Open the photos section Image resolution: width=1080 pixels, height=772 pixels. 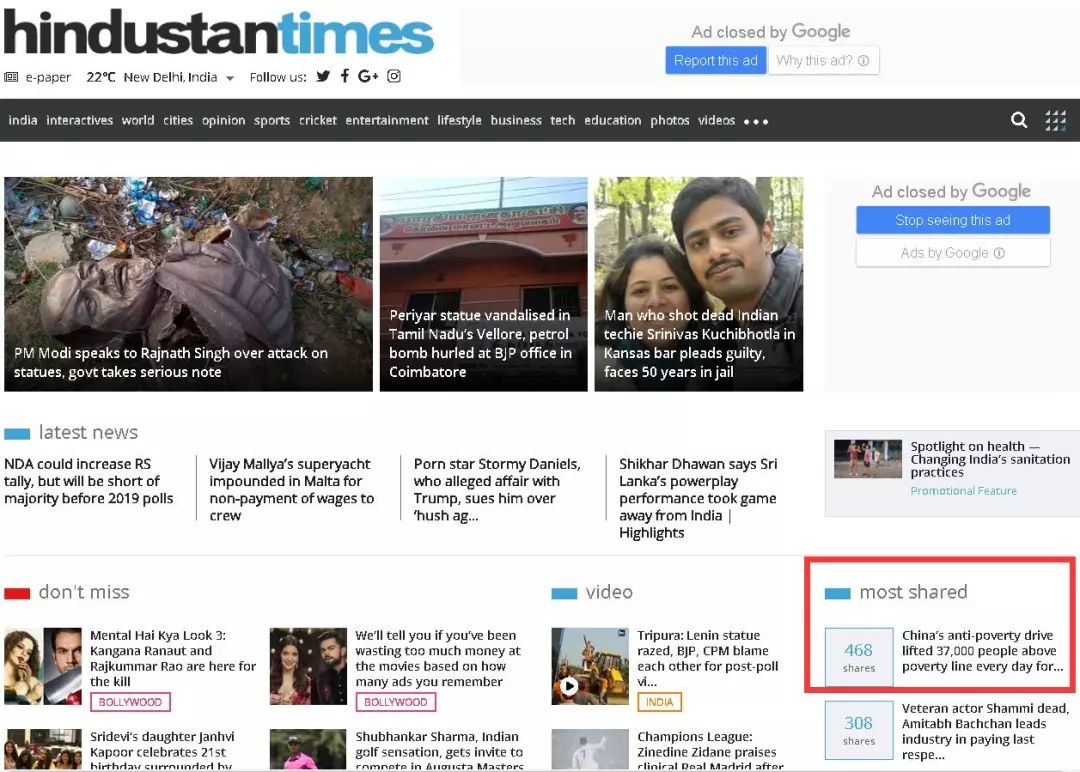(669, 121)
